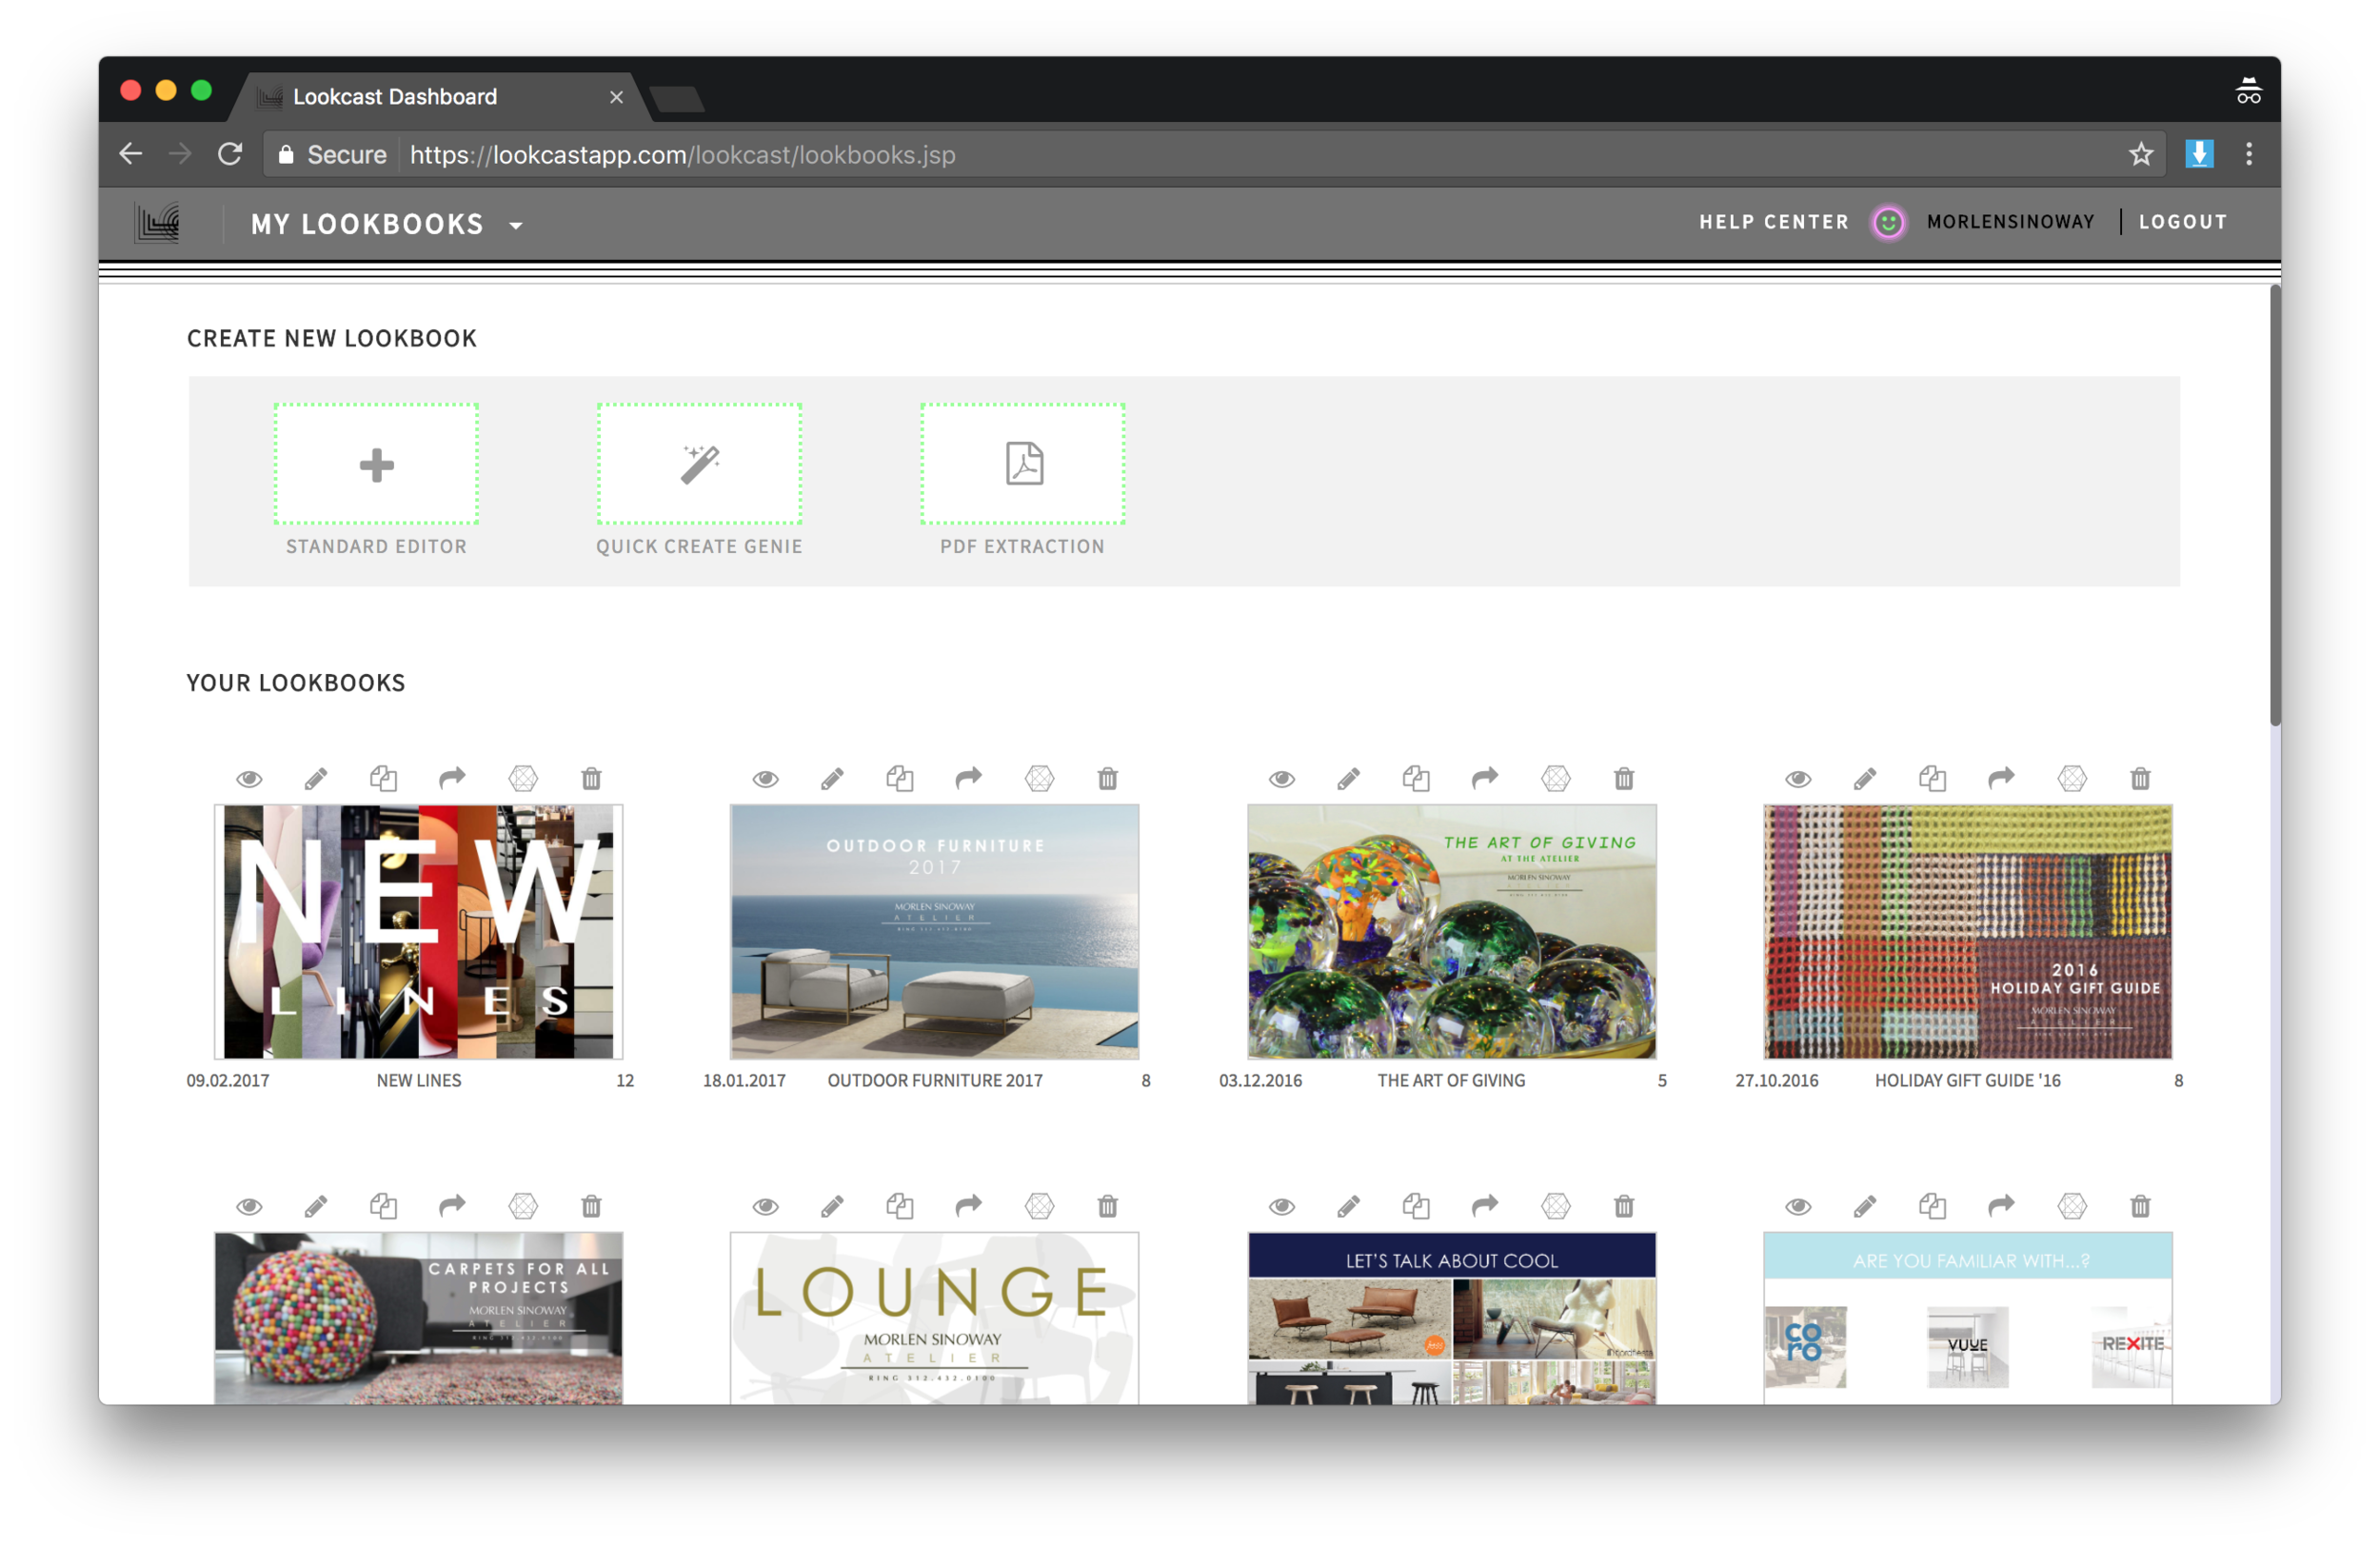Preview Holiday Gift Guide '16 via eye icon
This screenshot has width=2380, height=1546.
tap(1798, 779)
